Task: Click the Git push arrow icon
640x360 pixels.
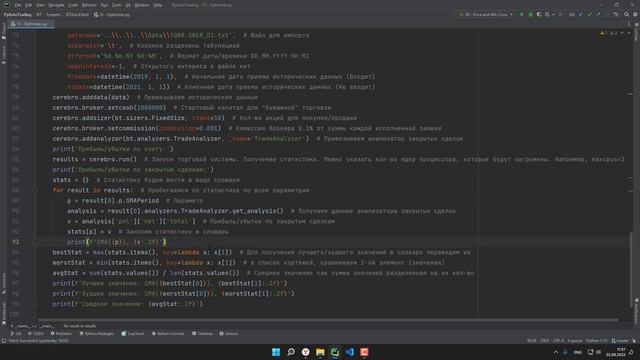Action: 598,14
